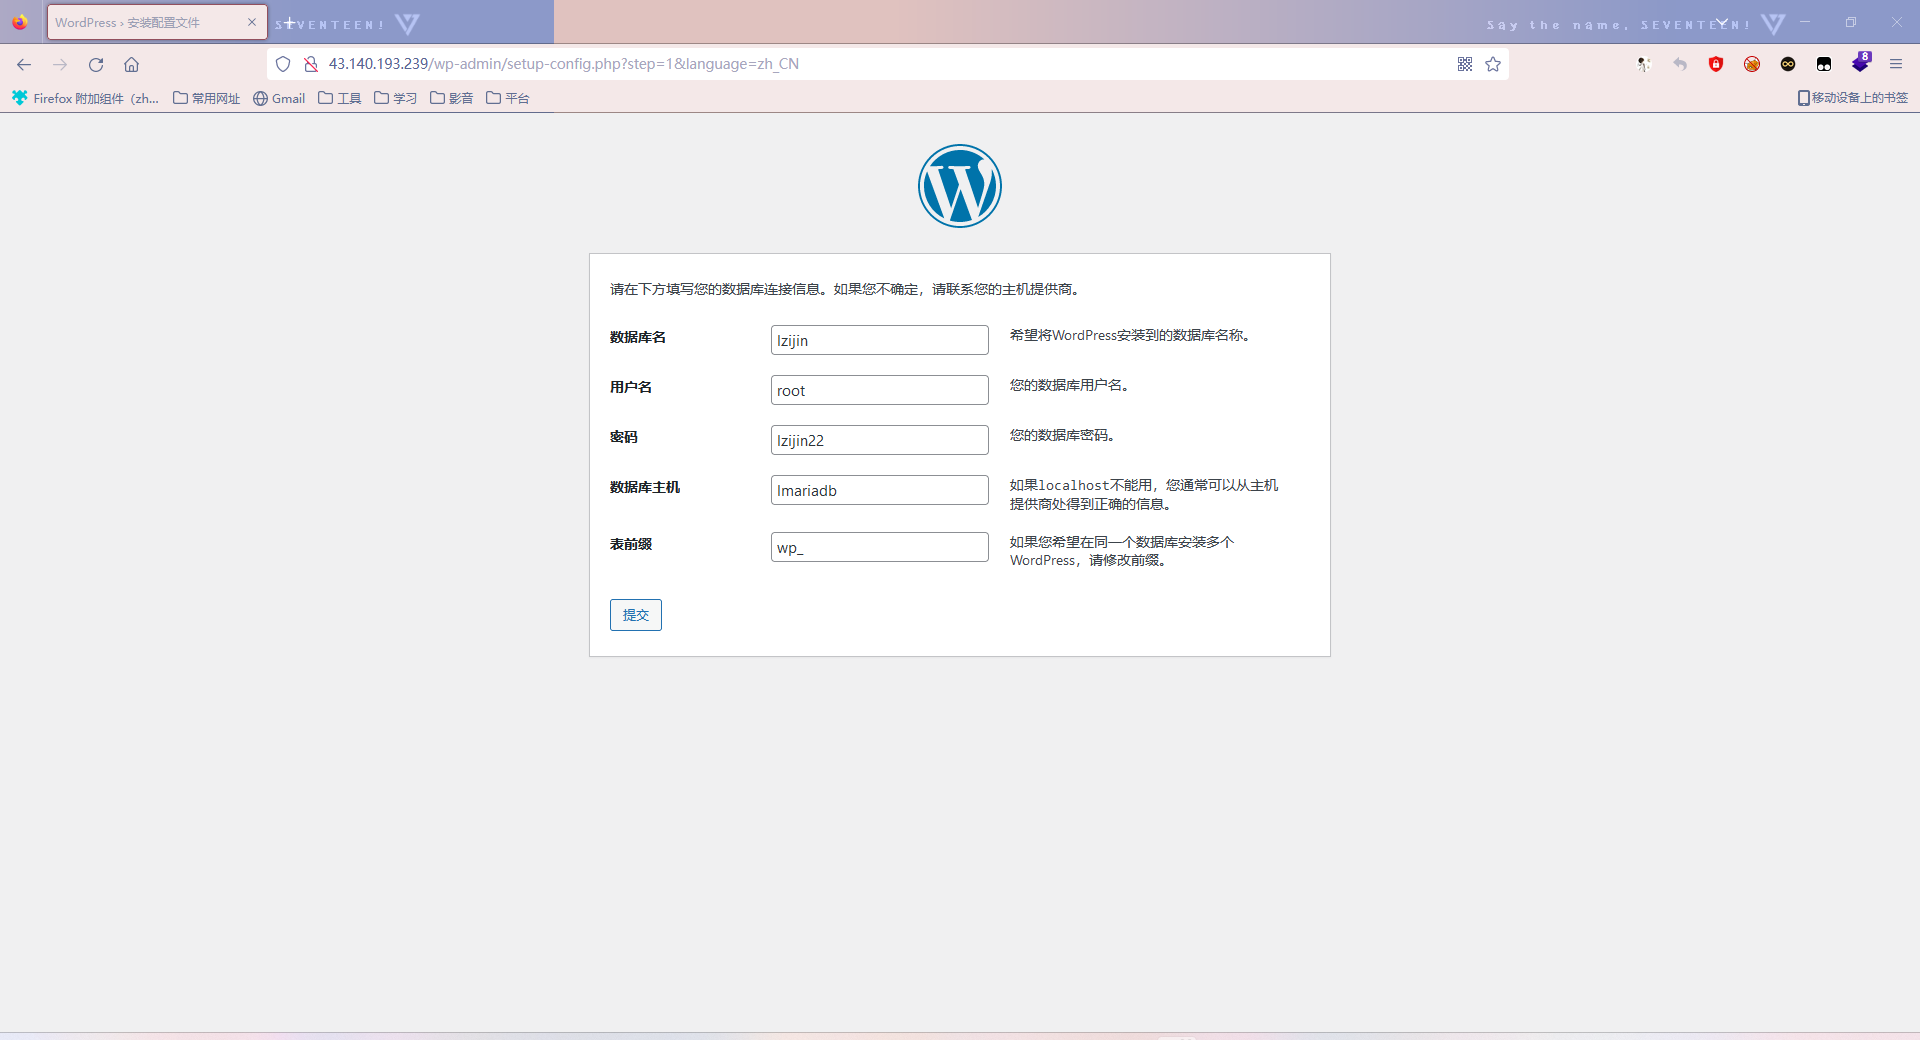
Task: Bookmark this page with the star
Action: click(x=1493, y=64)
